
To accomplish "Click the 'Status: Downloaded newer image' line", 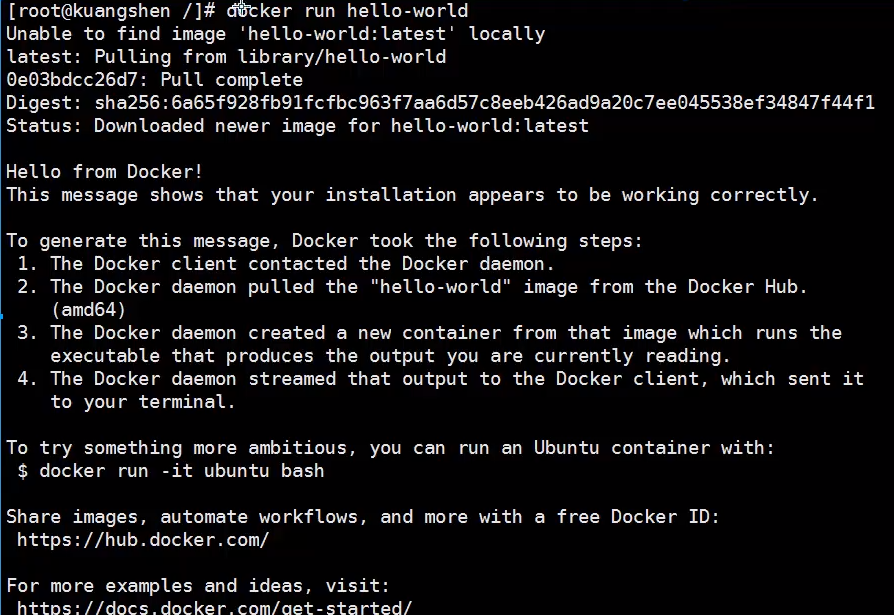I will pos(297,126).
